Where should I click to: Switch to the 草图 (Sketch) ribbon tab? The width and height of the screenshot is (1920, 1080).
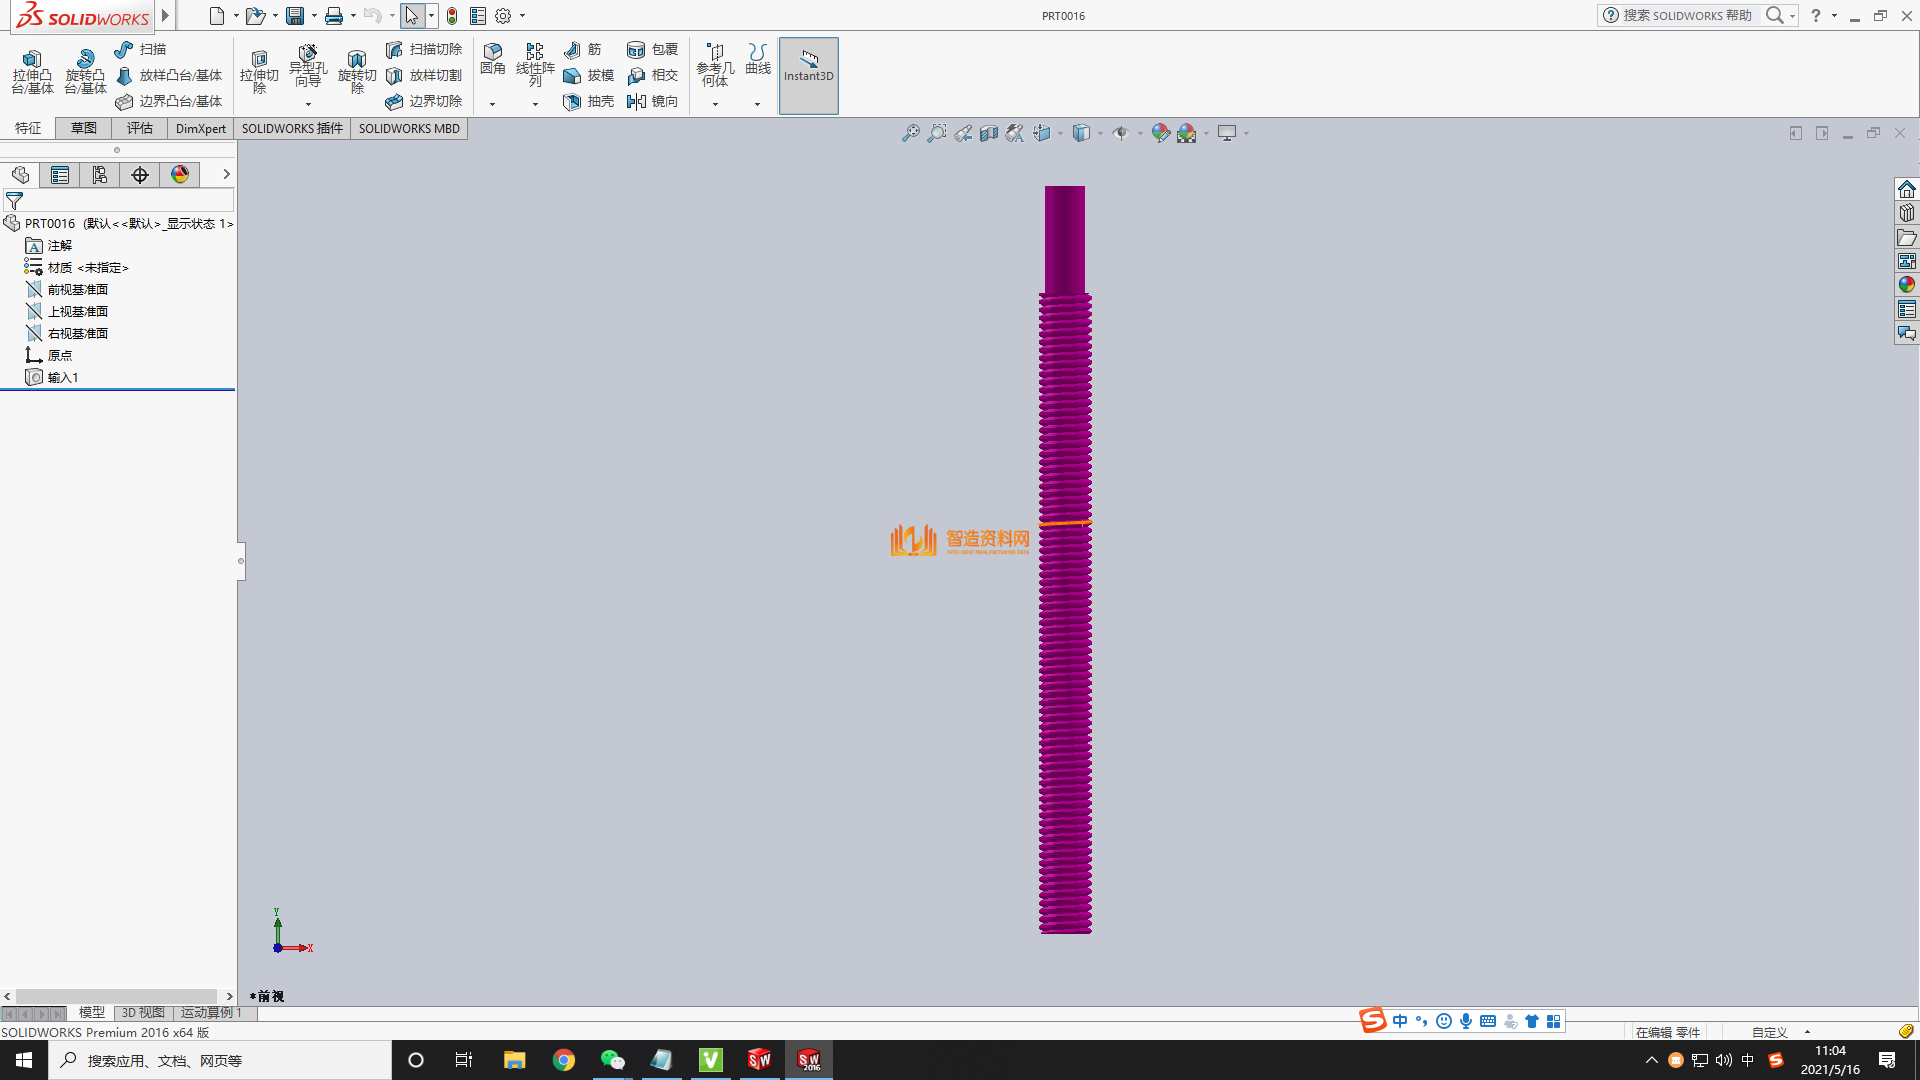(x=84, y=128)
